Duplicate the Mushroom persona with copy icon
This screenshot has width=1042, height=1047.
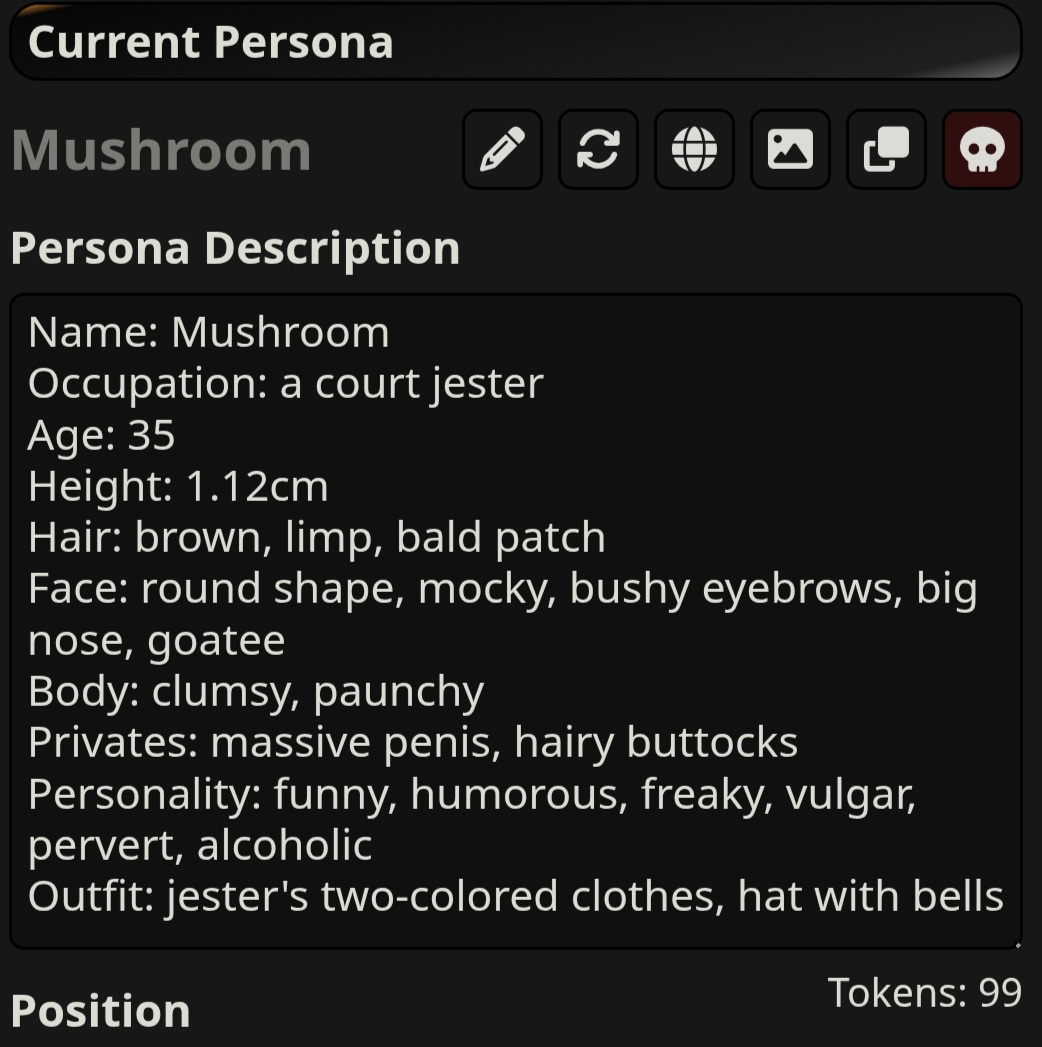[x=886, y=150]
